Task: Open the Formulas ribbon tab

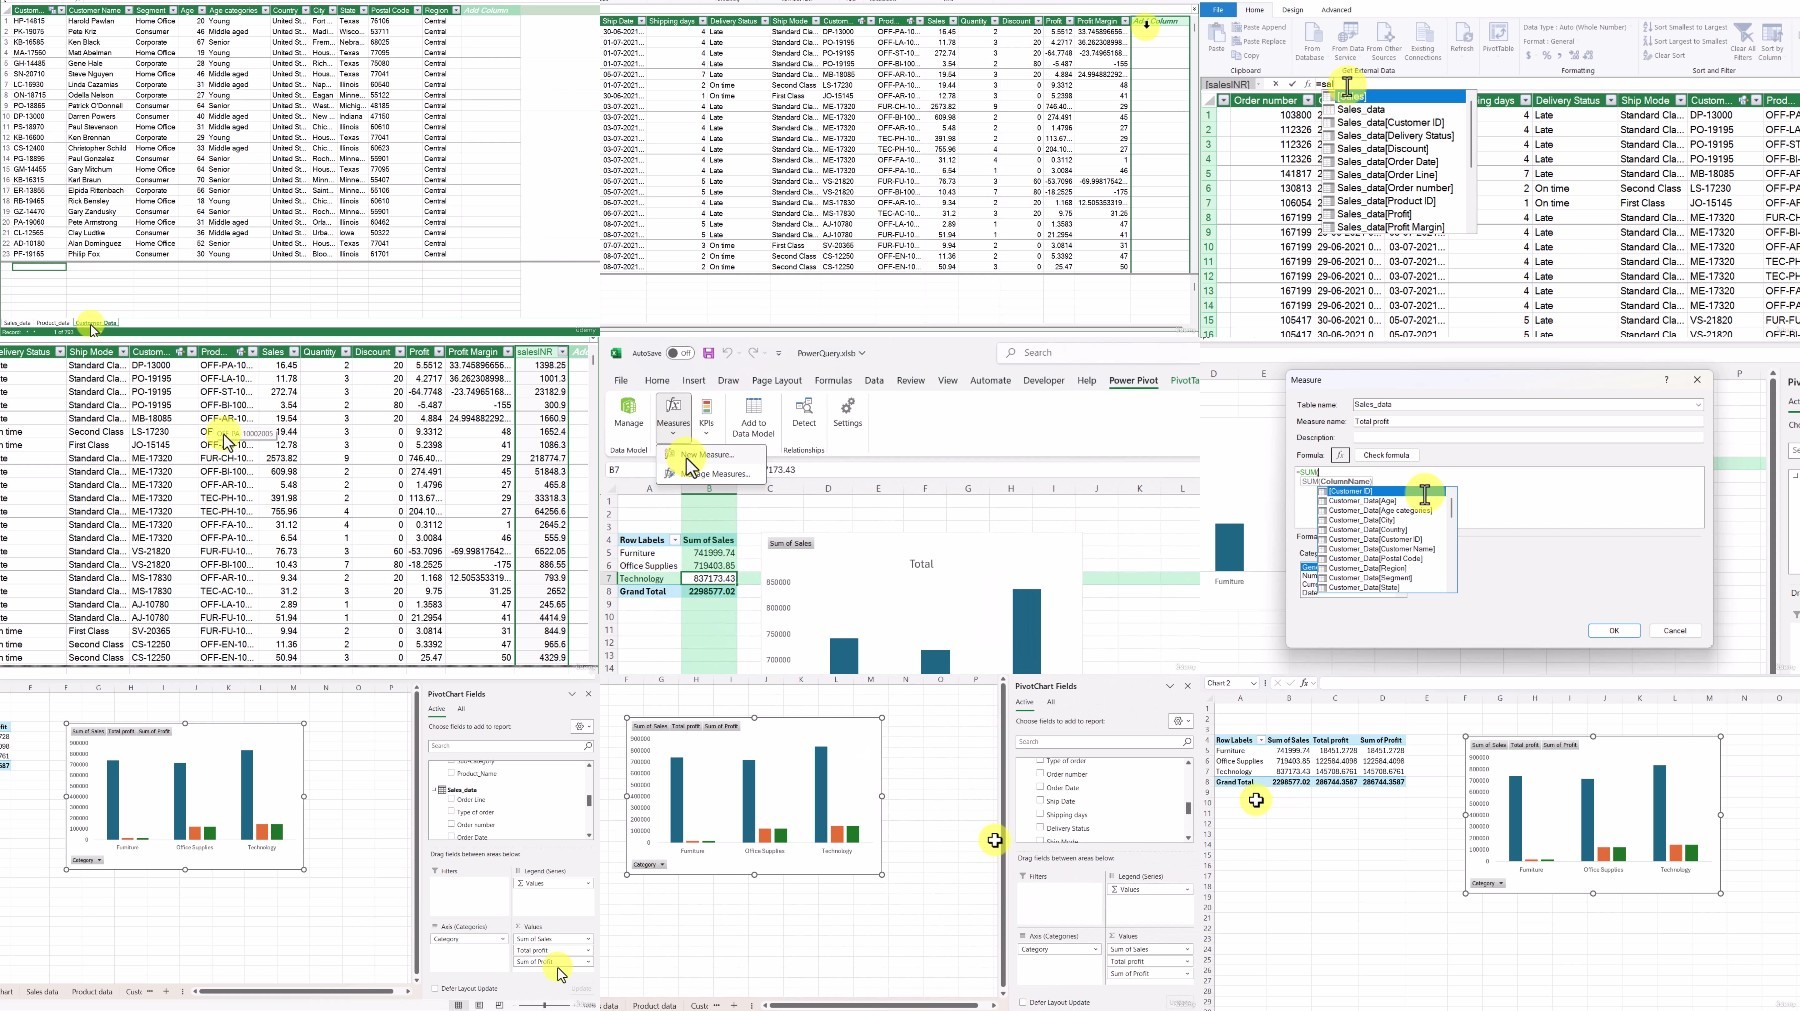Action: [833, 380]
